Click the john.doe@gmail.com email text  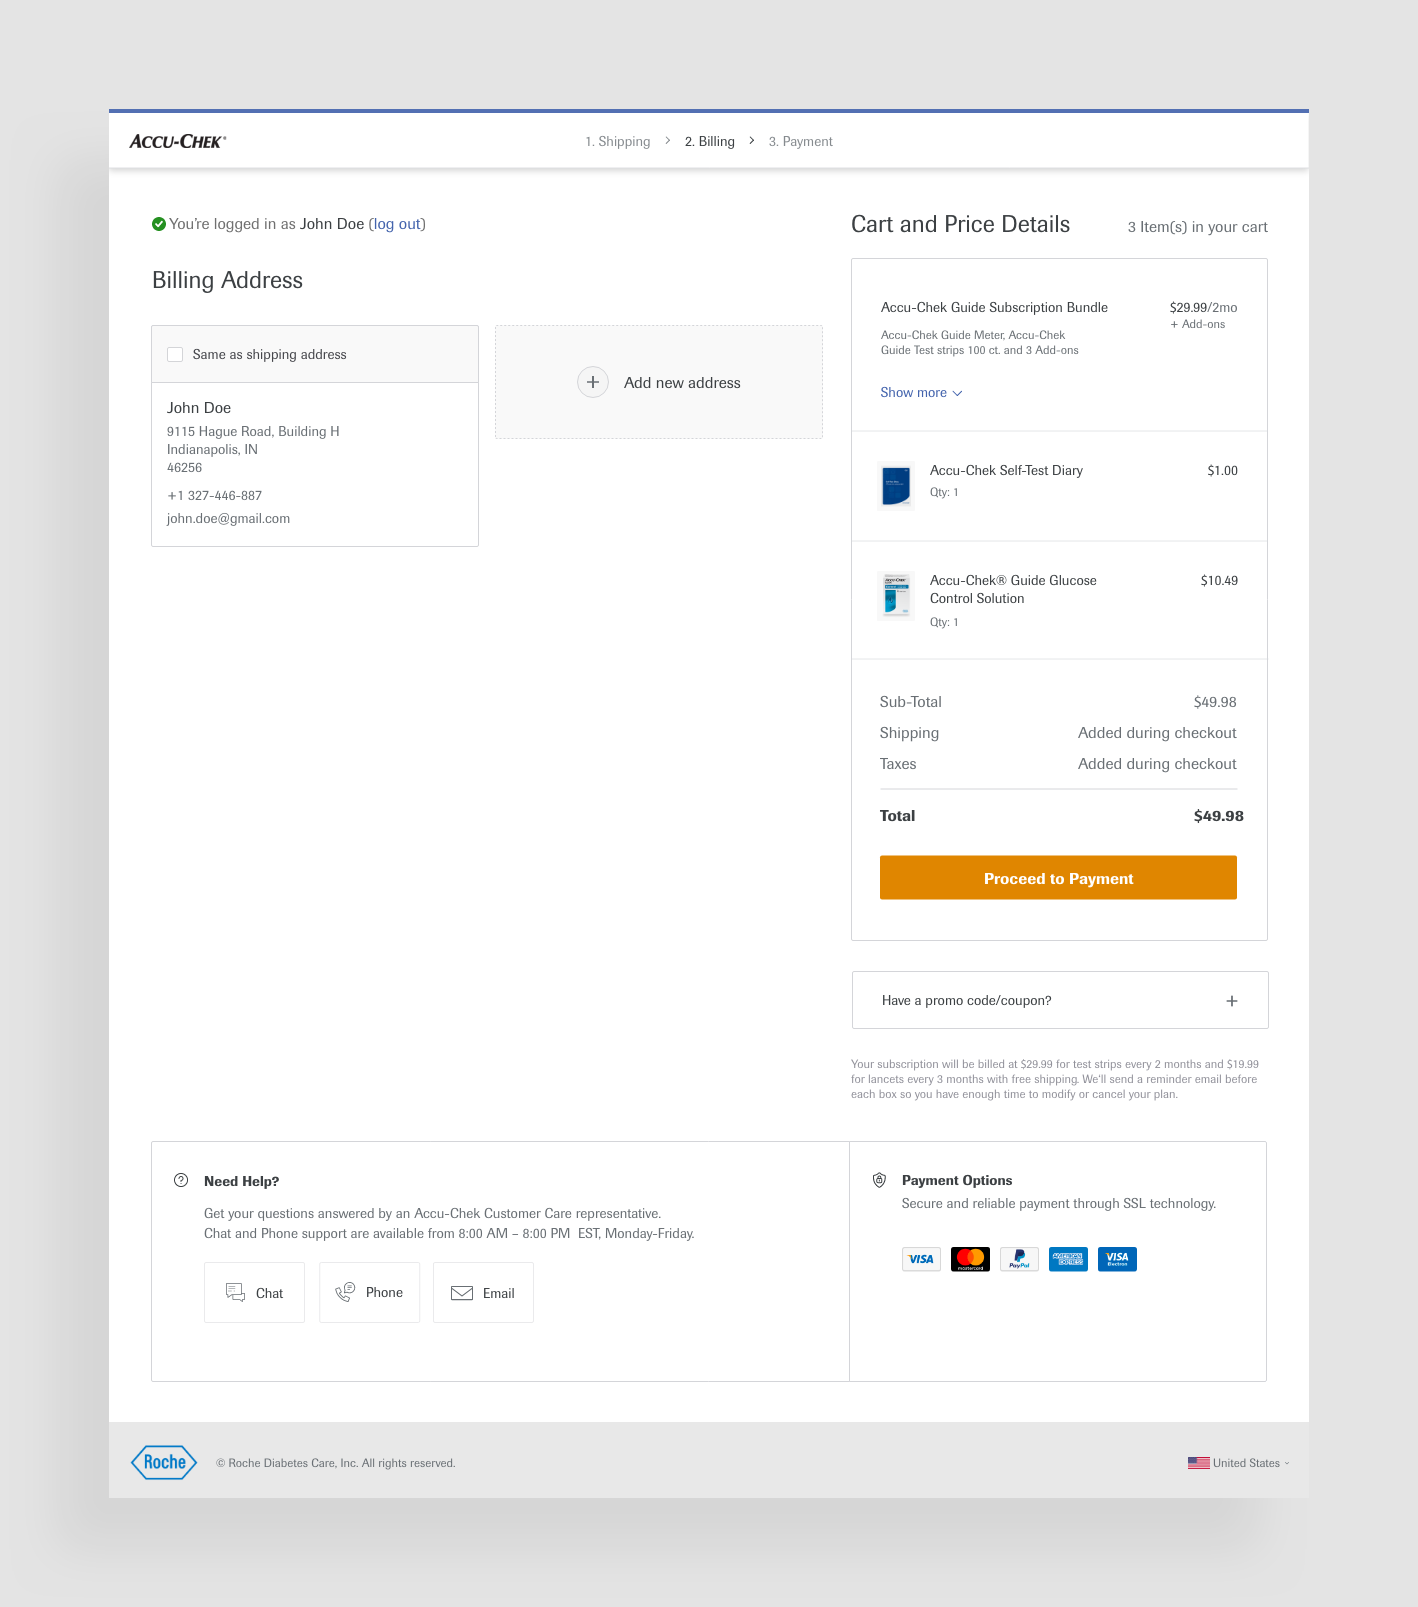coord(228,519)
